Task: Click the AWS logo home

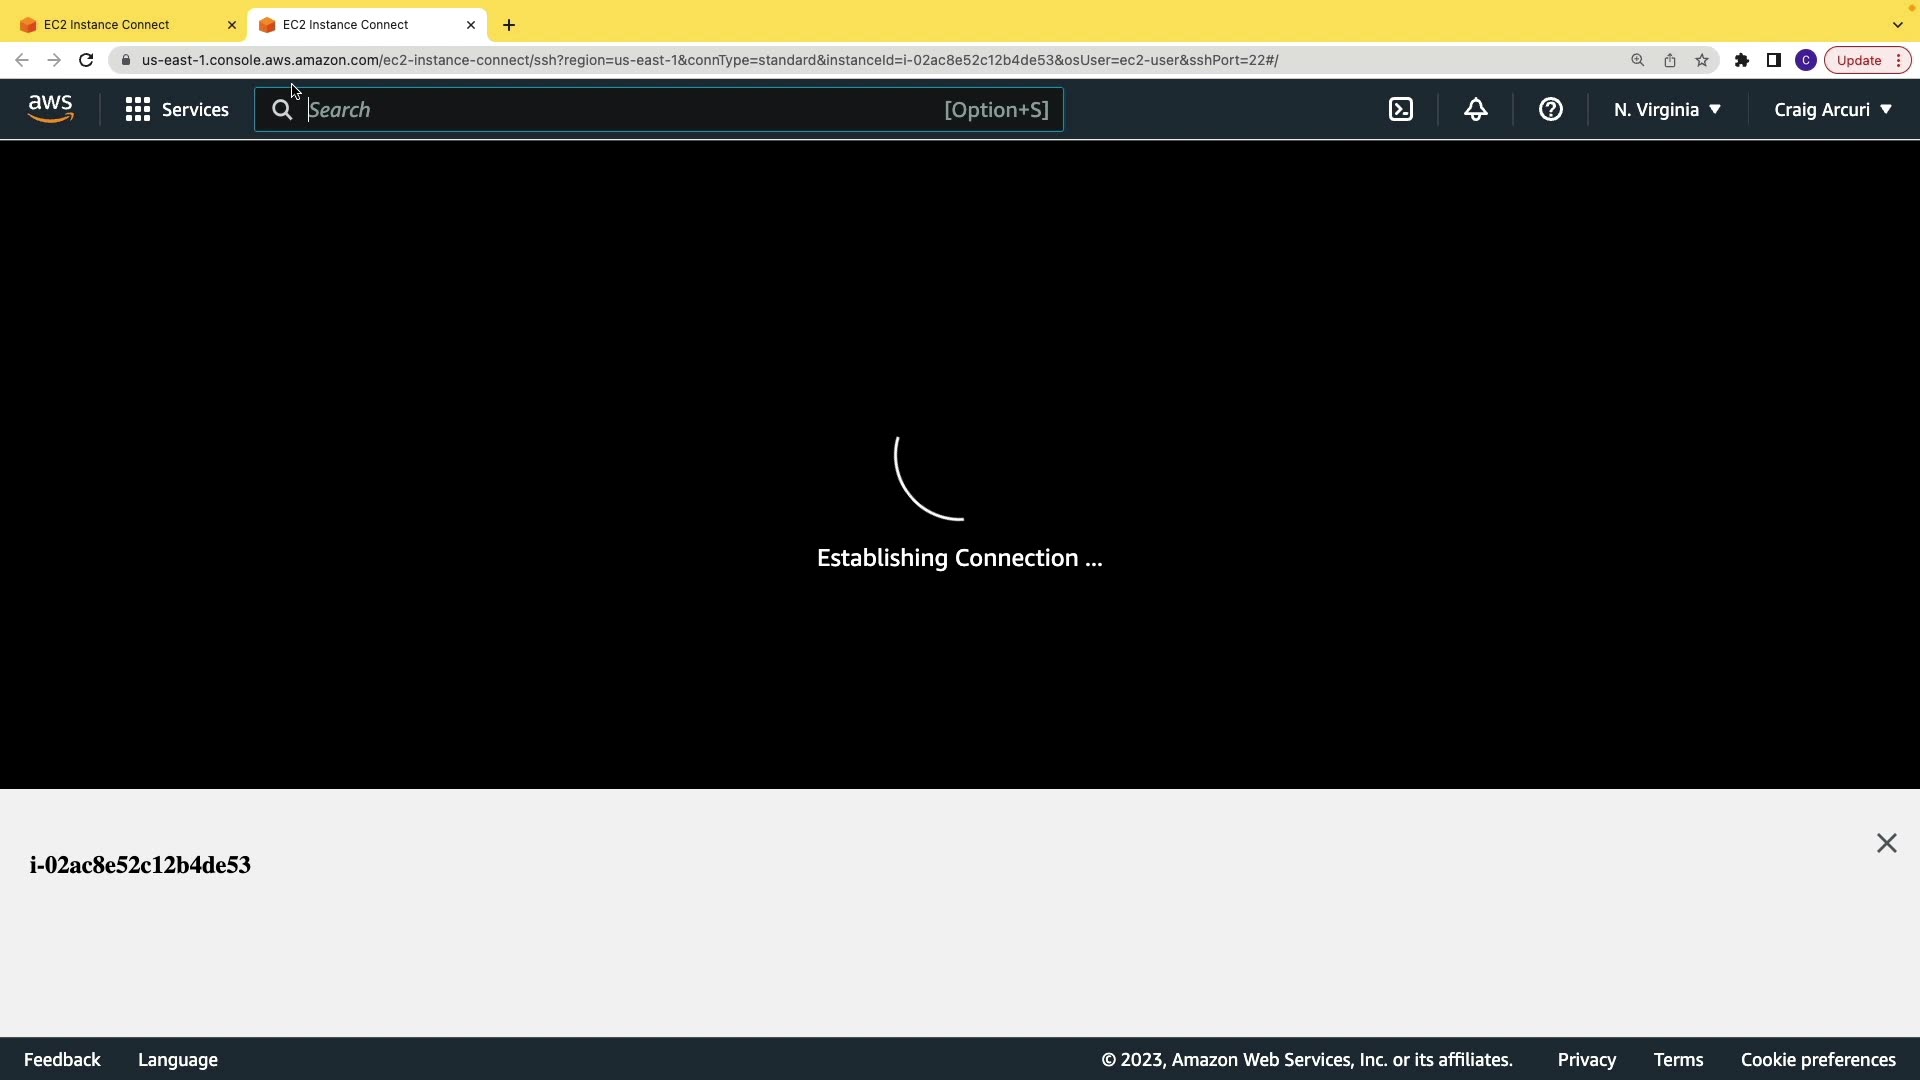Action: 50,109
